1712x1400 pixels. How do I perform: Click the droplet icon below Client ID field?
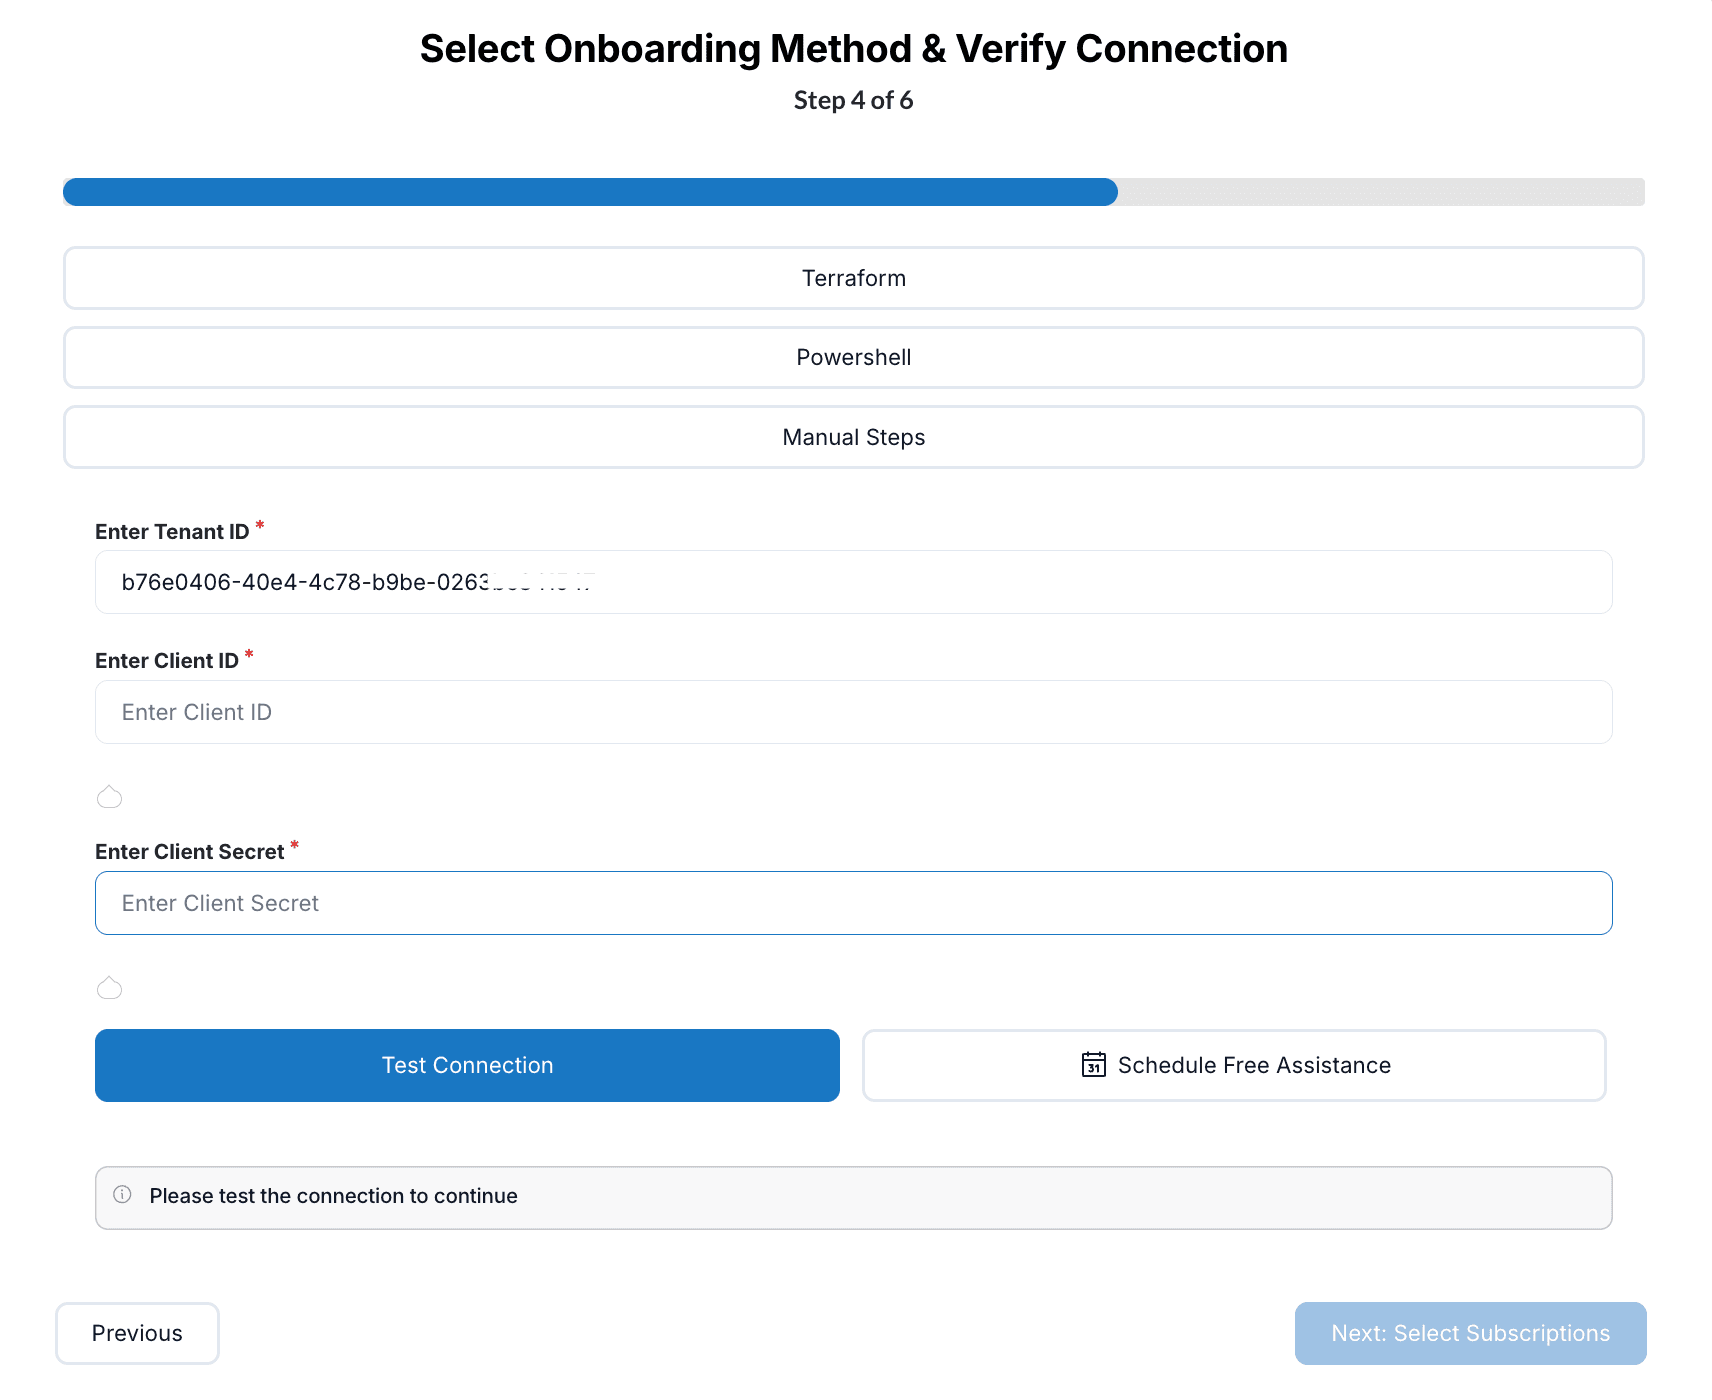click(x=109, y=797)
